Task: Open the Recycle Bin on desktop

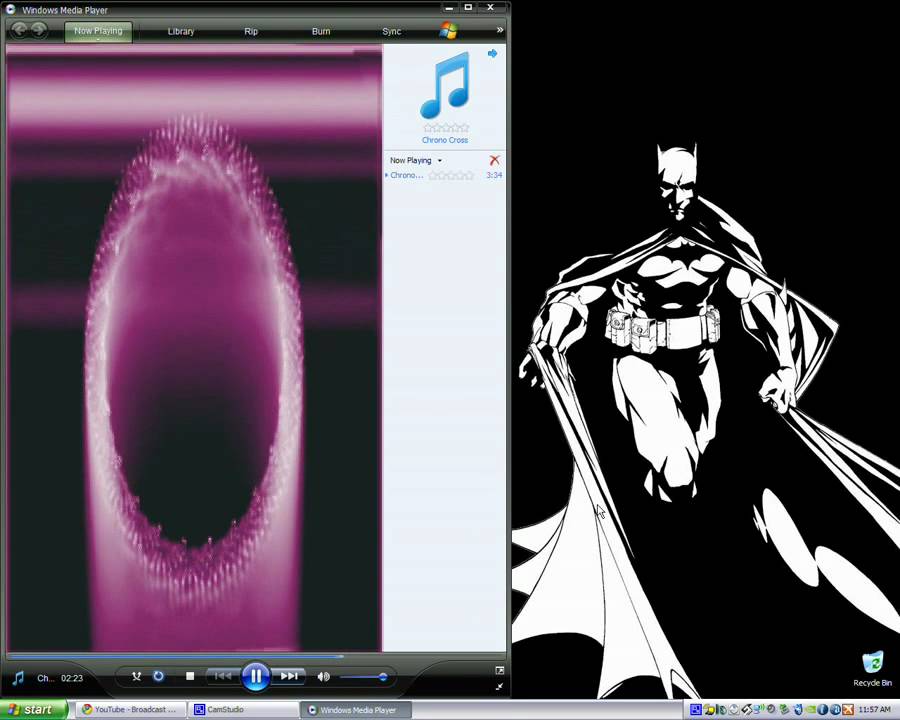Action: click(872, 669)
